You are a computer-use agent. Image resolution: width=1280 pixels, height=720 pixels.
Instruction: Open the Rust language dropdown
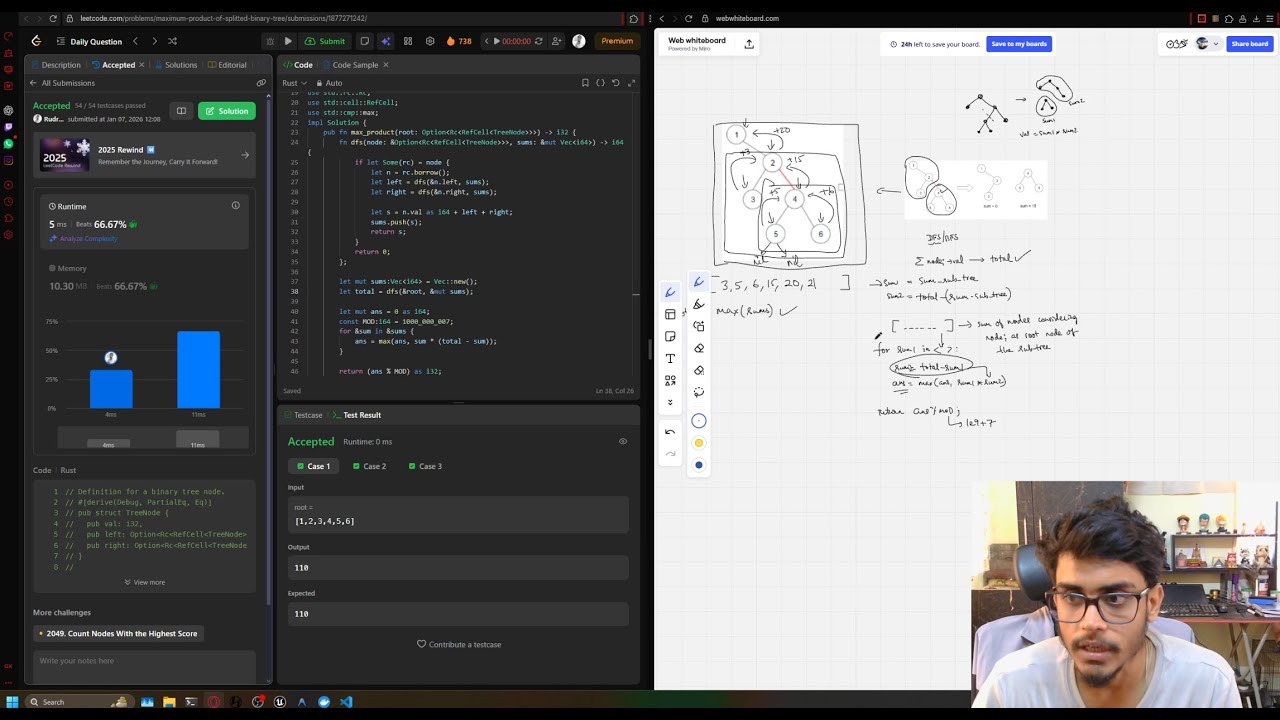coord(293,83)
